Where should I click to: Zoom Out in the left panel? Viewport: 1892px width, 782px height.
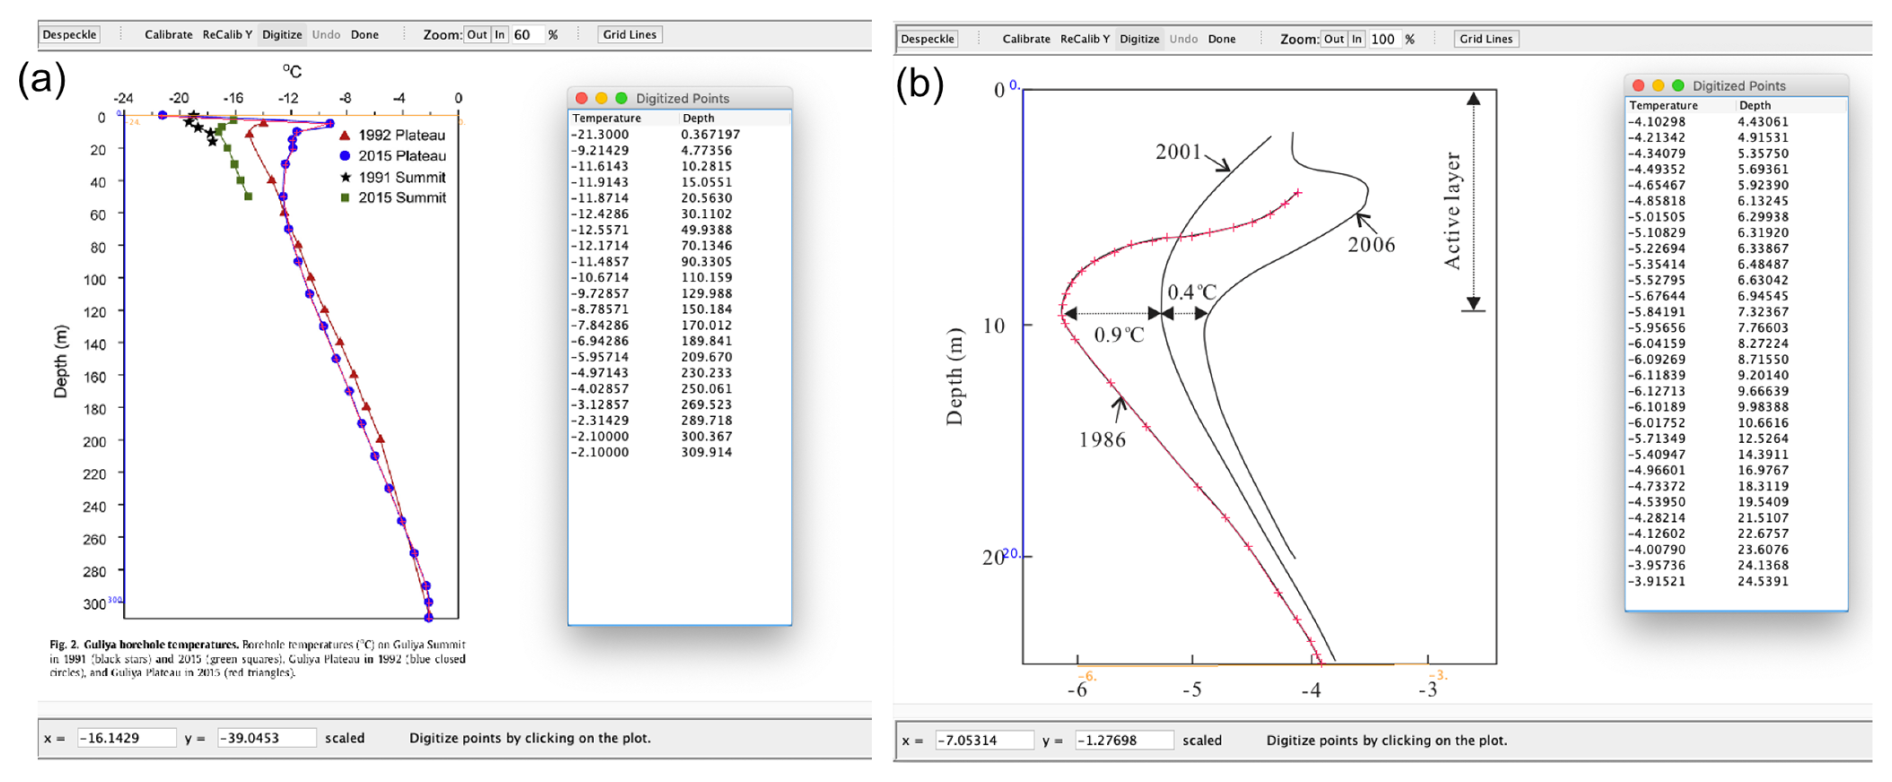click(x=477, y=35)
